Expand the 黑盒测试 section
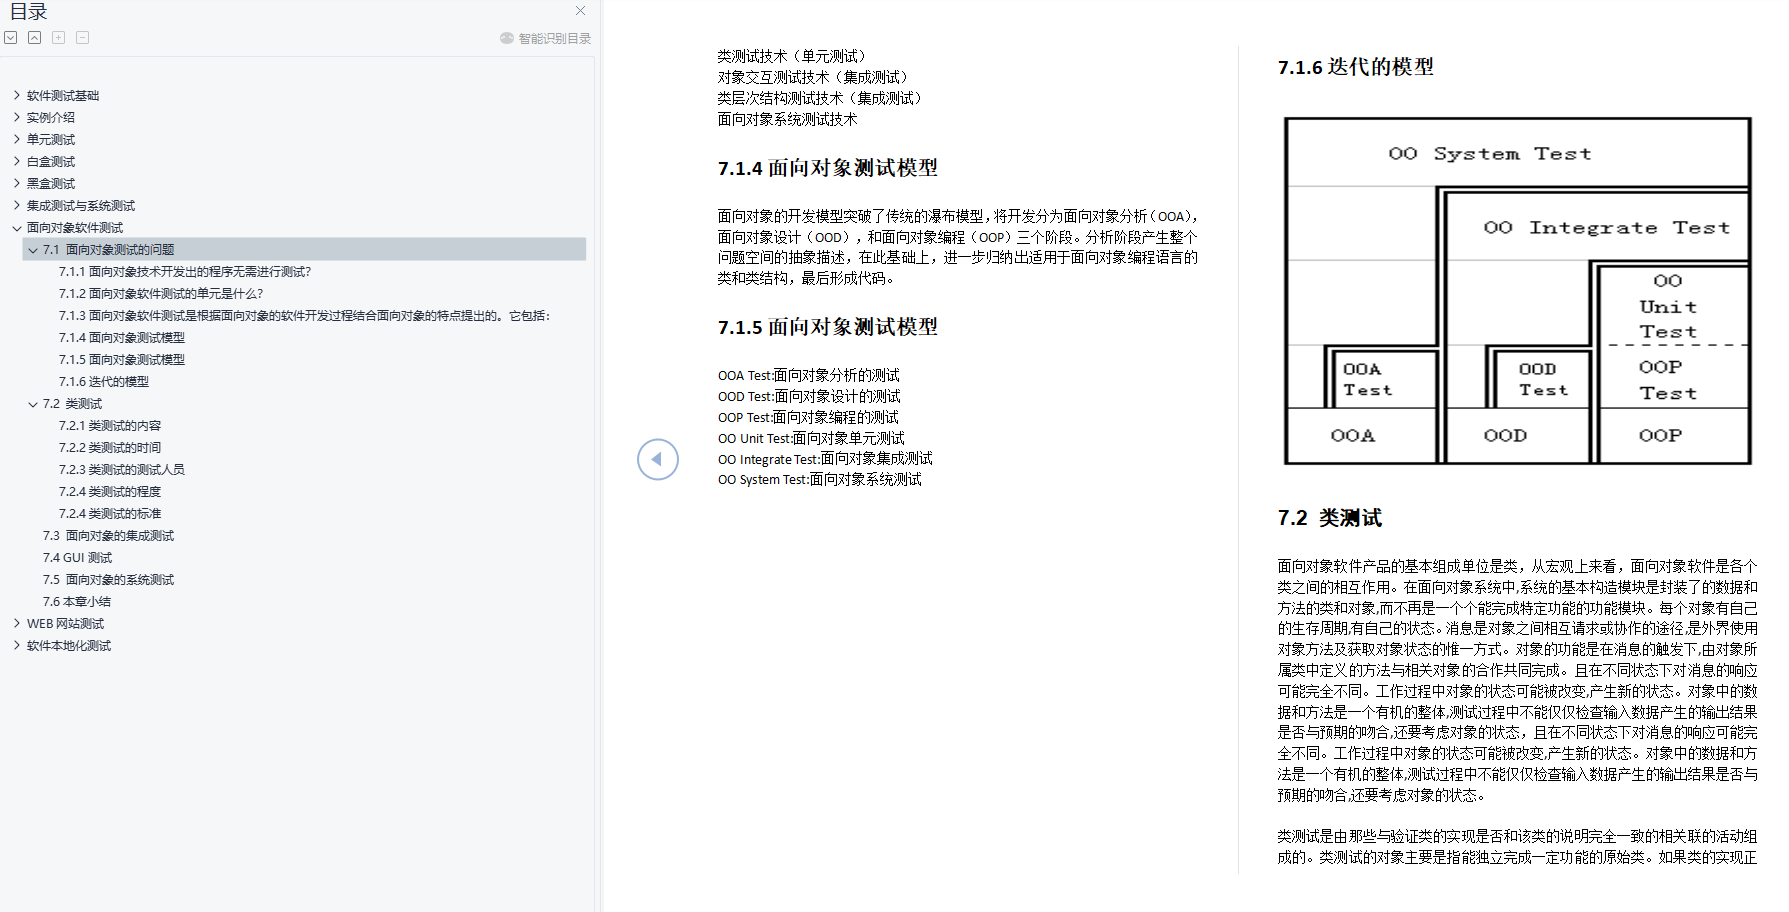1789x912 pixels. click(16, 183)
